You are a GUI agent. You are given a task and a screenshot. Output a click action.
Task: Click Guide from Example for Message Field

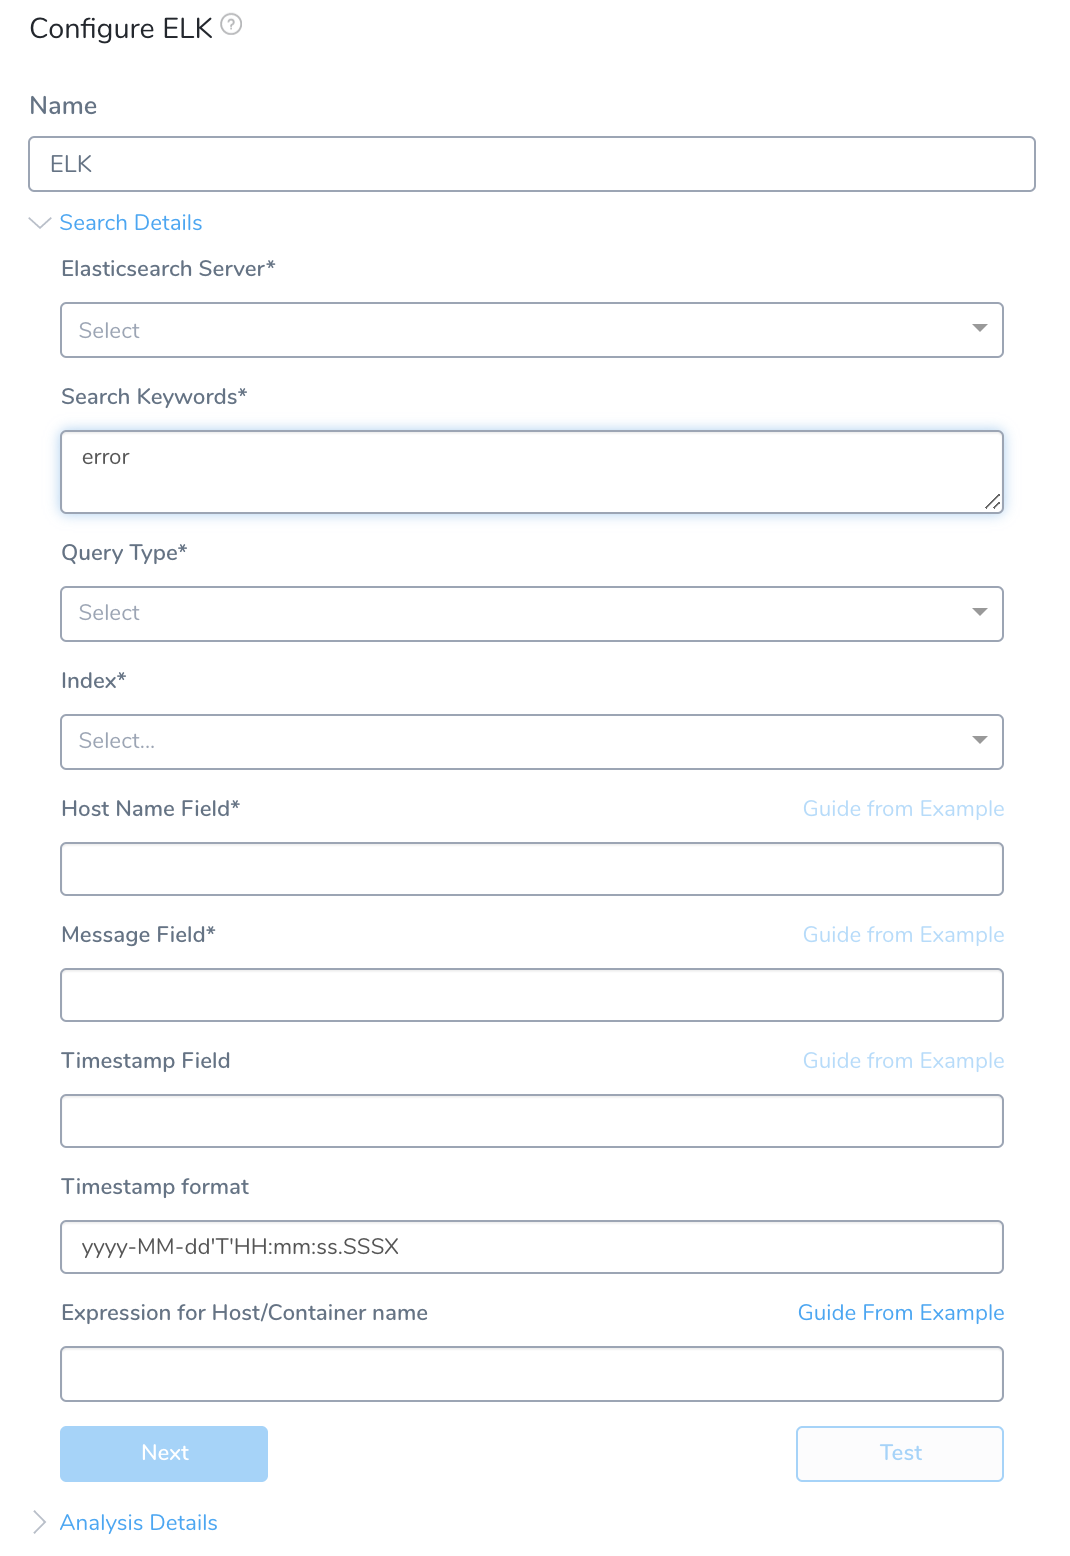[x=903, y=935]
